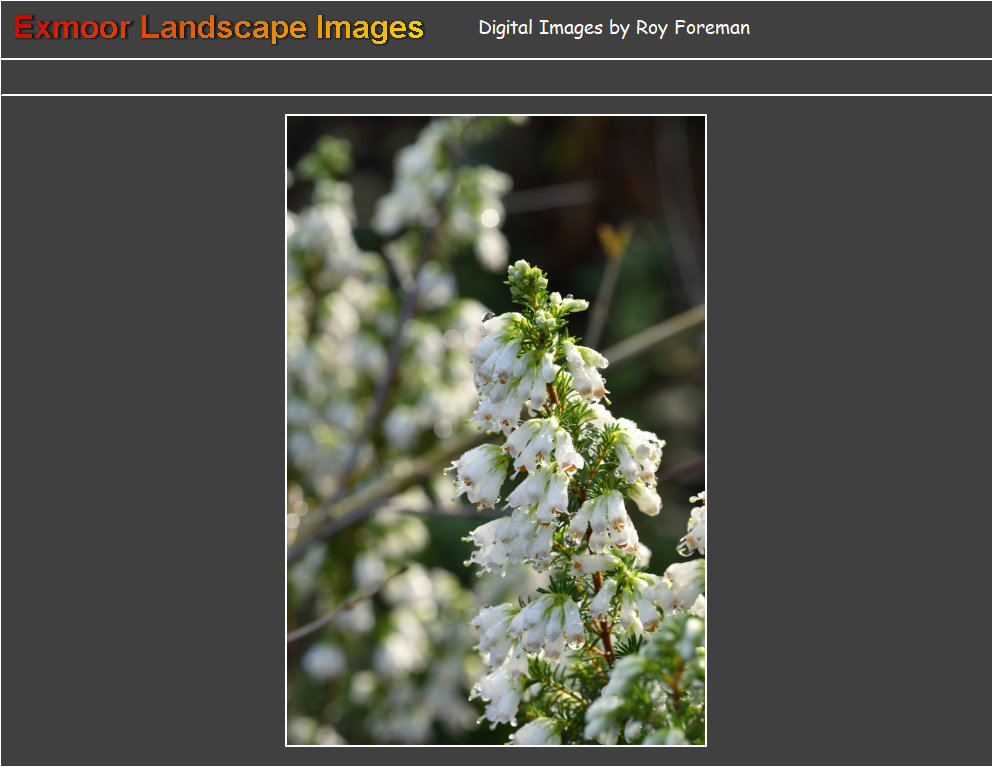Click the 'Digital Images by Roy Foreman' text
The height and width of the screenshot is (767, 993).
[x=613, y=28]
